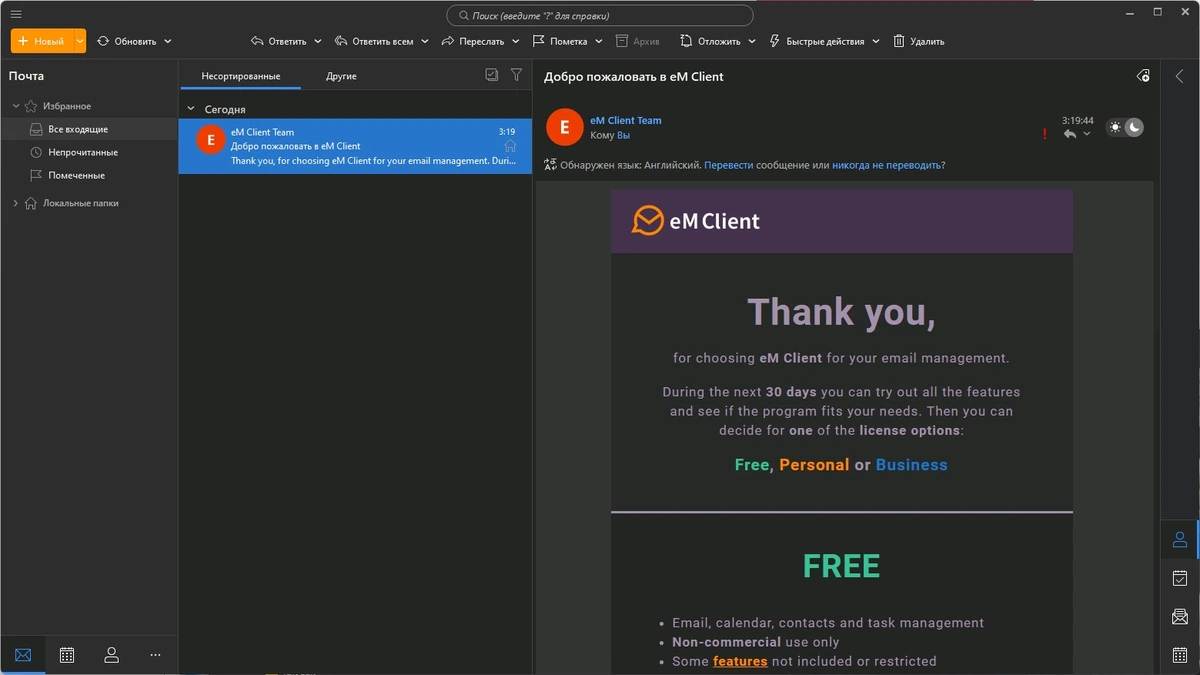
Task: Expand the Ответить dropdown arrow
Action: [x=318, y=41]
